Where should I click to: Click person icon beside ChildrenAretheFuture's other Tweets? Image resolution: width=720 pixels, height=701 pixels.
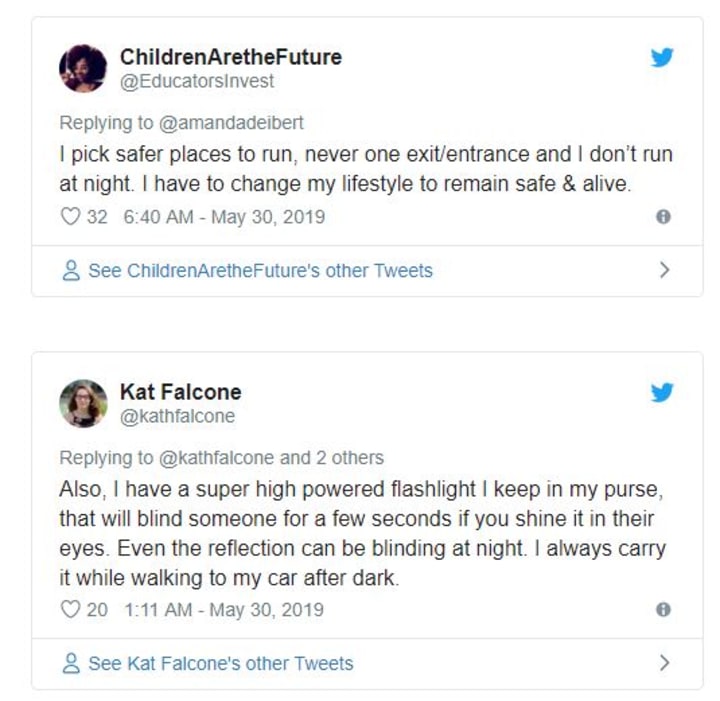[x=71, y=271]
